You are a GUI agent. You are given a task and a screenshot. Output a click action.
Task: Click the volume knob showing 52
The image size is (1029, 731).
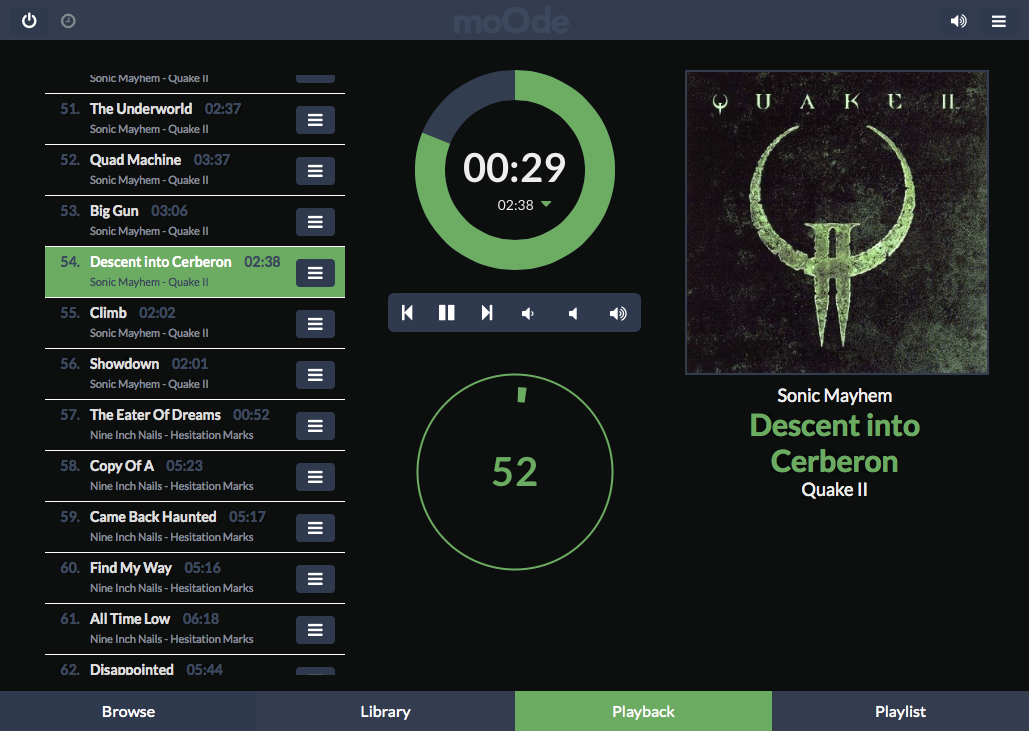(x=515, y=472)
